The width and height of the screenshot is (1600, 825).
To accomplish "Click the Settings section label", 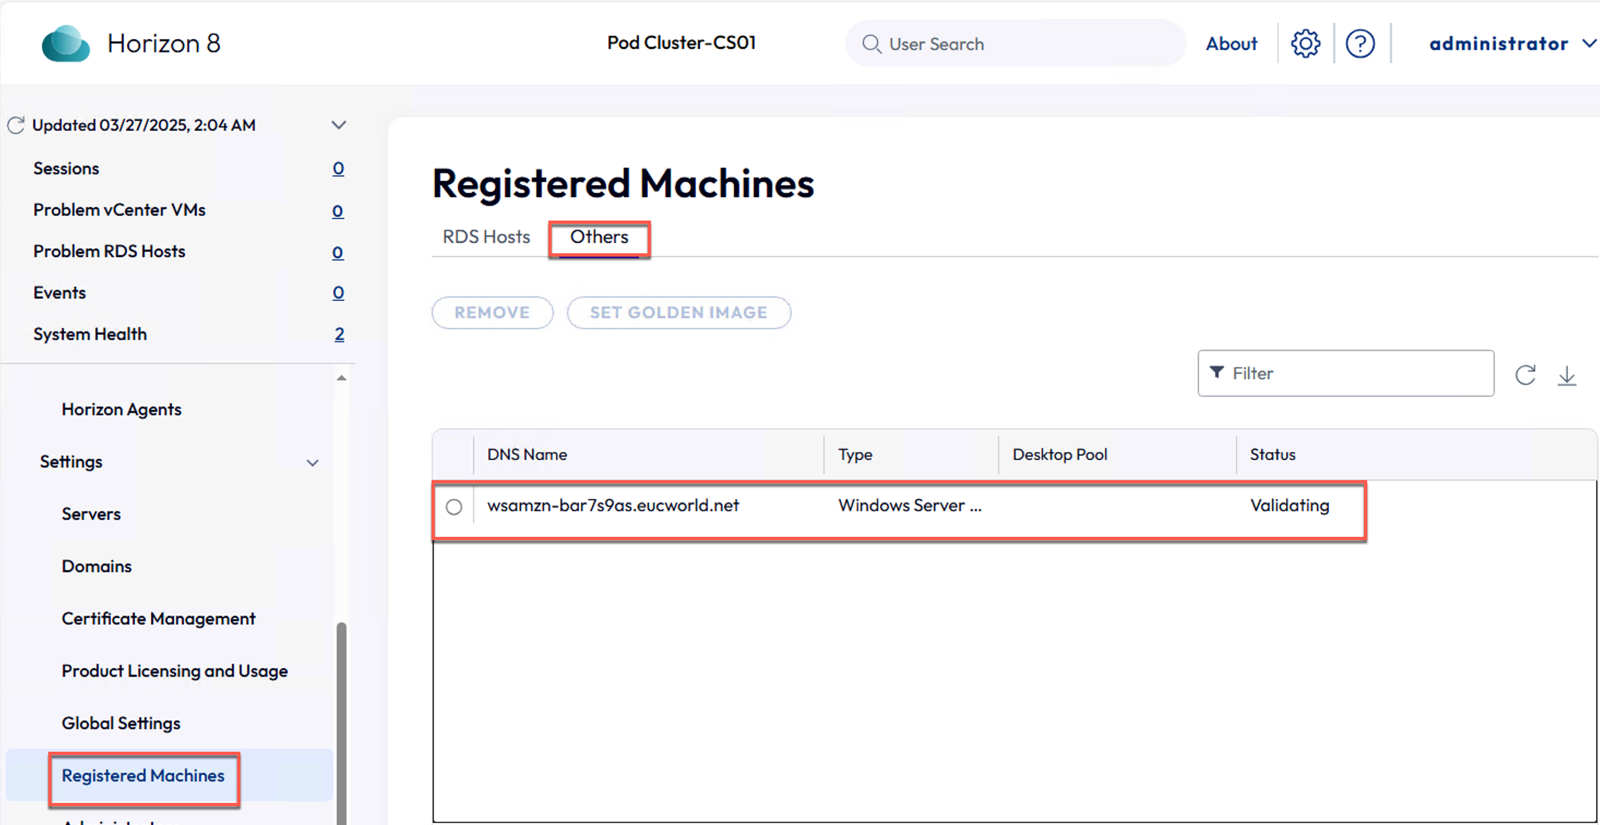I will pos(71,462).
